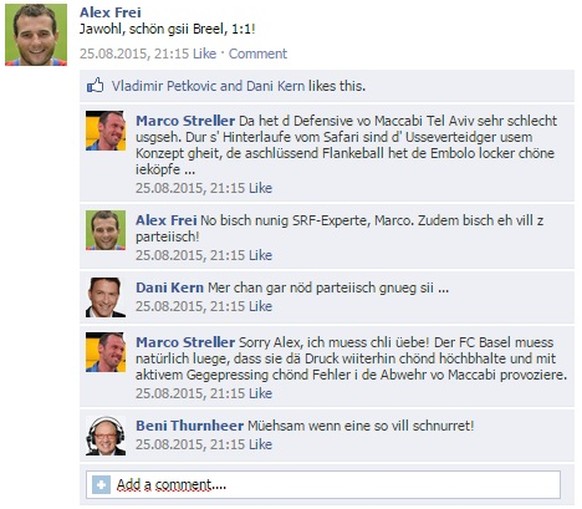The height and width of the screenshot is (509, 582).
Task: Open Alex Frei's large profile picture
Action: pyautogui.click(x=36, y=35)
